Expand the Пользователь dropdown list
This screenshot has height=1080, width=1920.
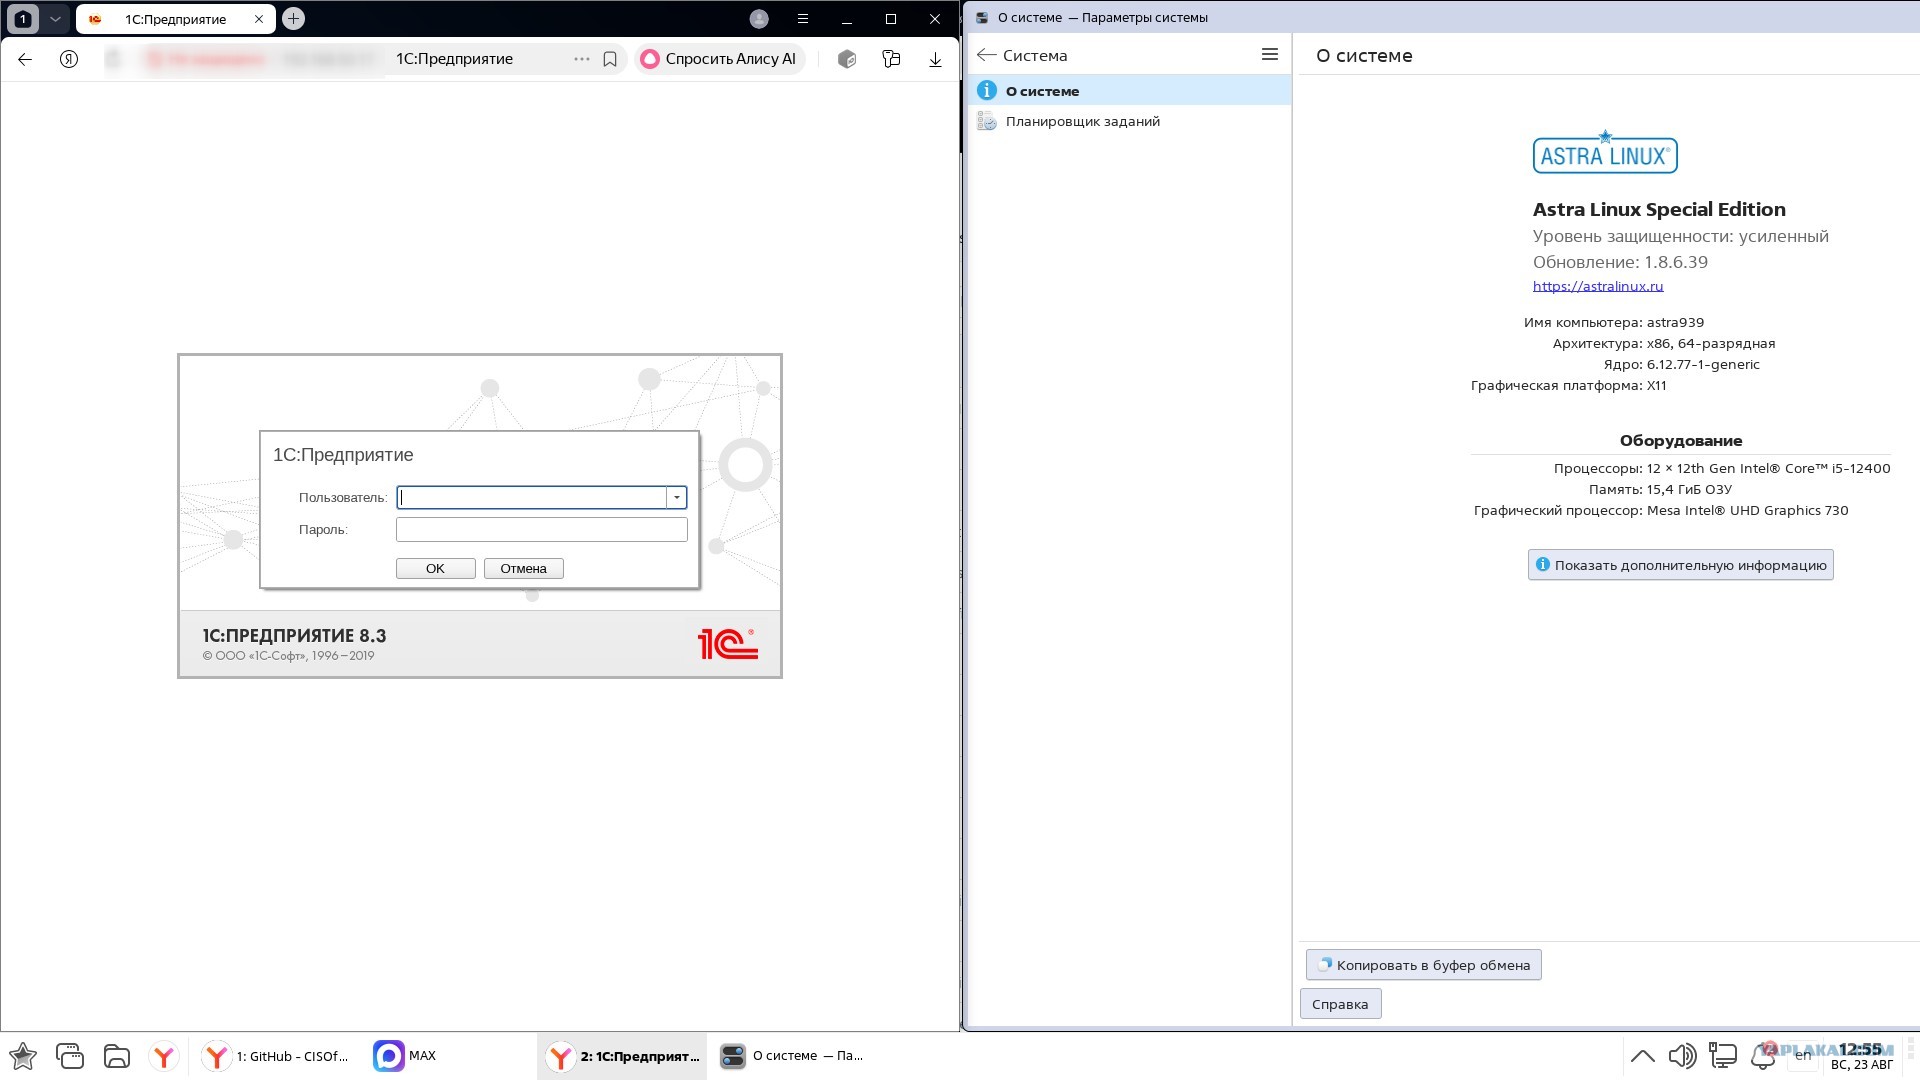pos(677,497)
